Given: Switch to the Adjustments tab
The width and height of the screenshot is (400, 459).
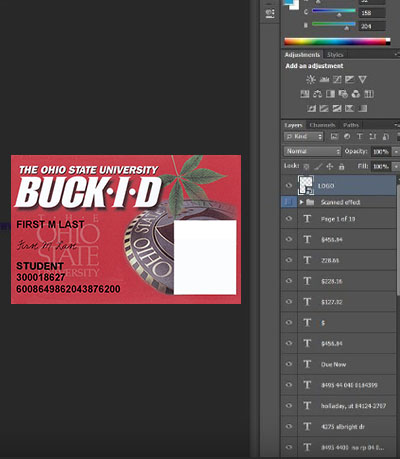Looking at the screenshot, I should pos(302,55).
